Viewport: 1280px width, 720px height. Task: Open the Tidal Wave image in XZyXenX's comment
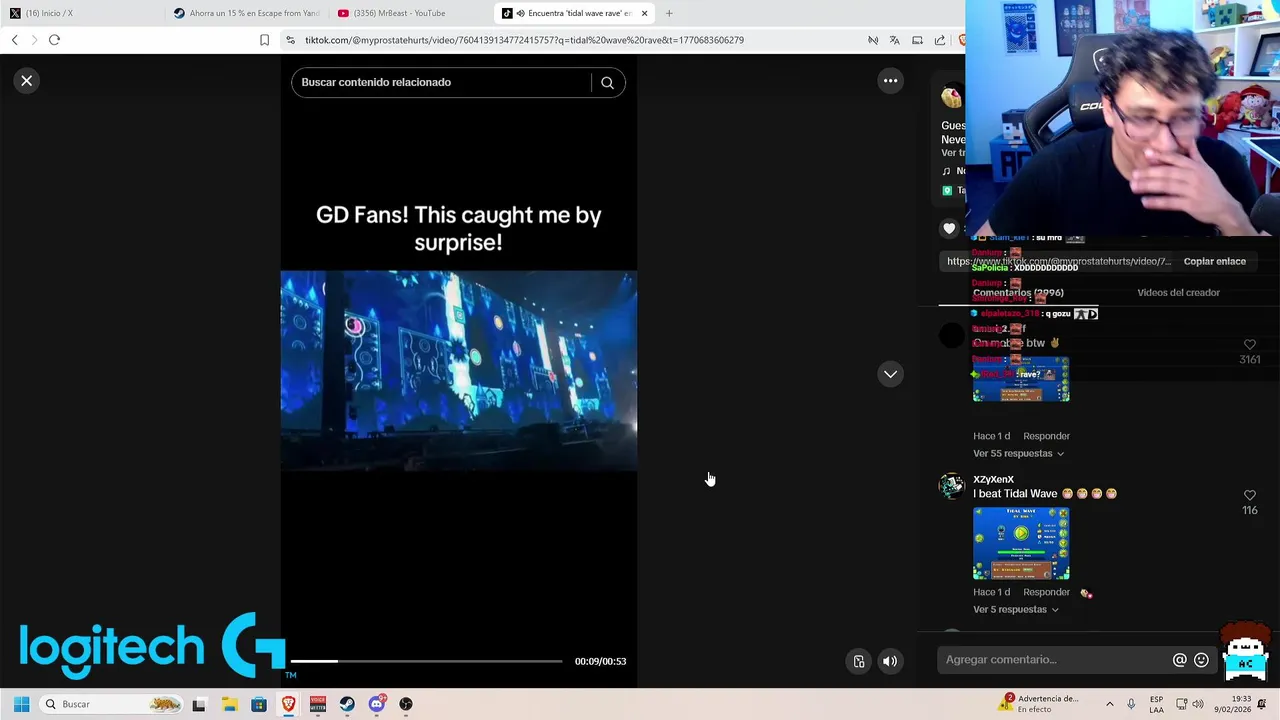tap(1021, 544)
